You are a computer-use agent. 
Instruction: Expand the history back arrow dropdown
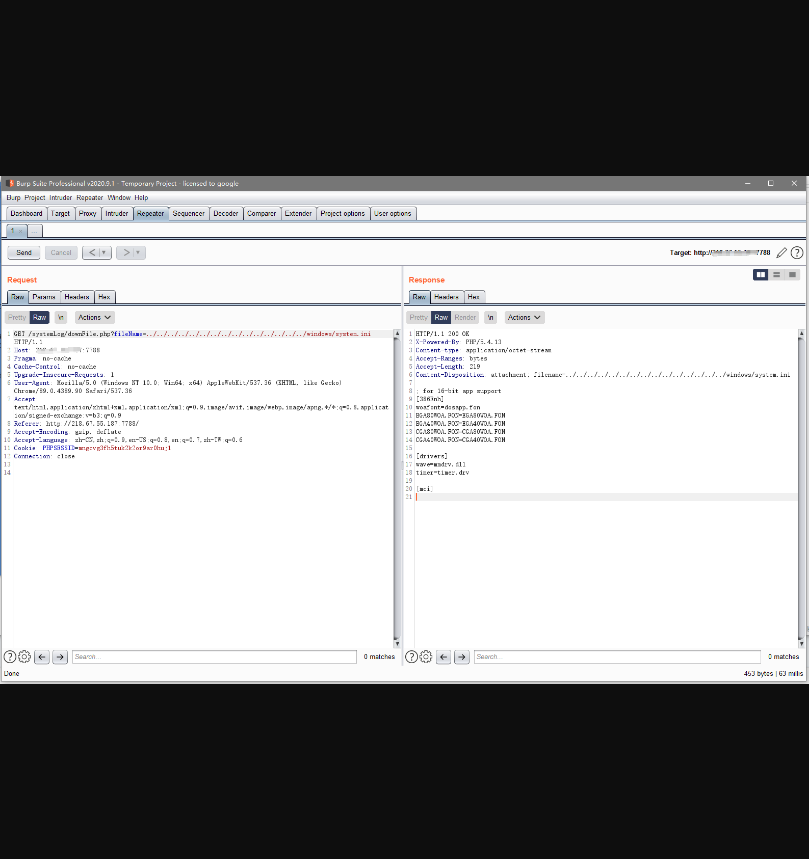click(105, 253)
